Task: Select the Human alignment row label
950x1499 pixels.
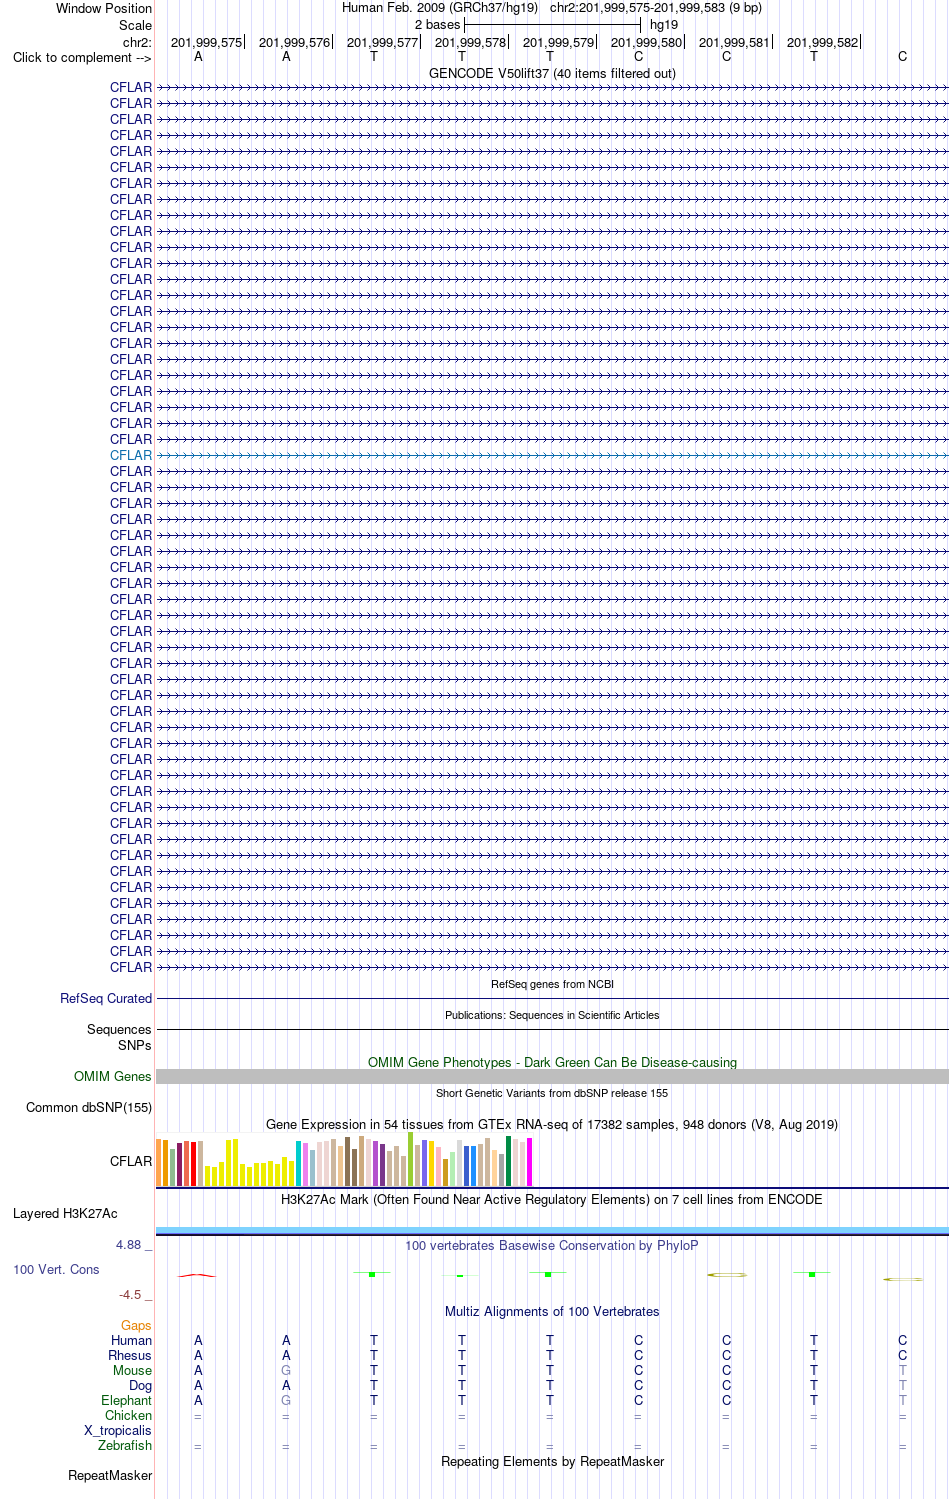Action: coord(131,1340)
